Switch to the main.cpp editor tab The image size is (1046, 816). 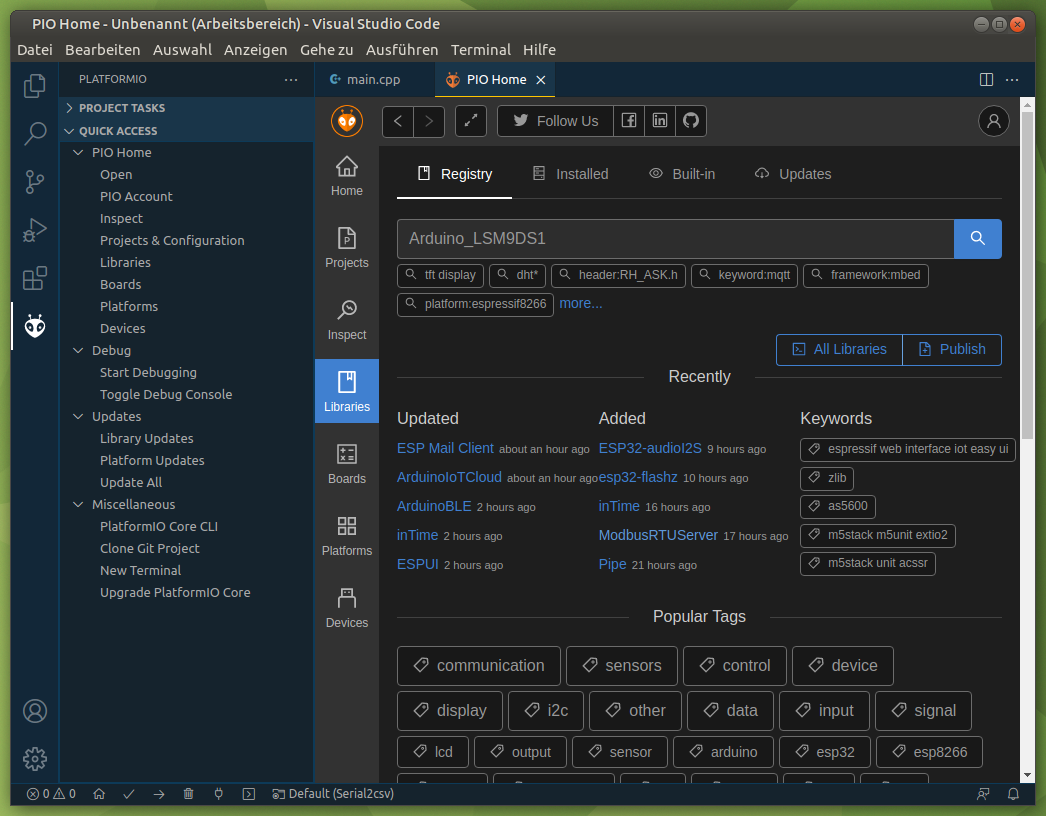click(x=374, y=80)
